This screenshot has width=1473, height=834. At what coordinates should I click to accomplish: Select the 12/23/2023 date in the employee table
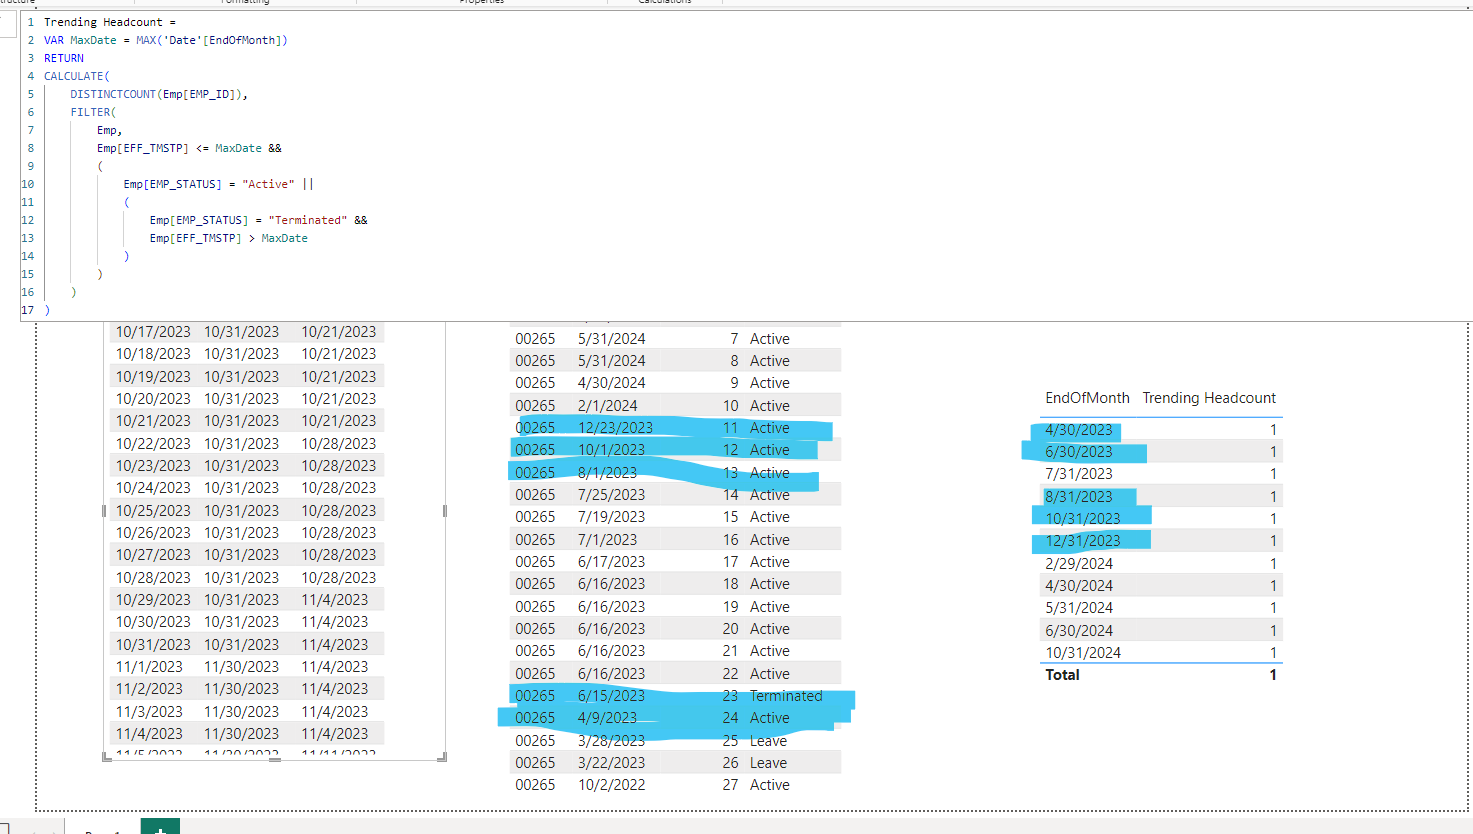click(615, 428)
